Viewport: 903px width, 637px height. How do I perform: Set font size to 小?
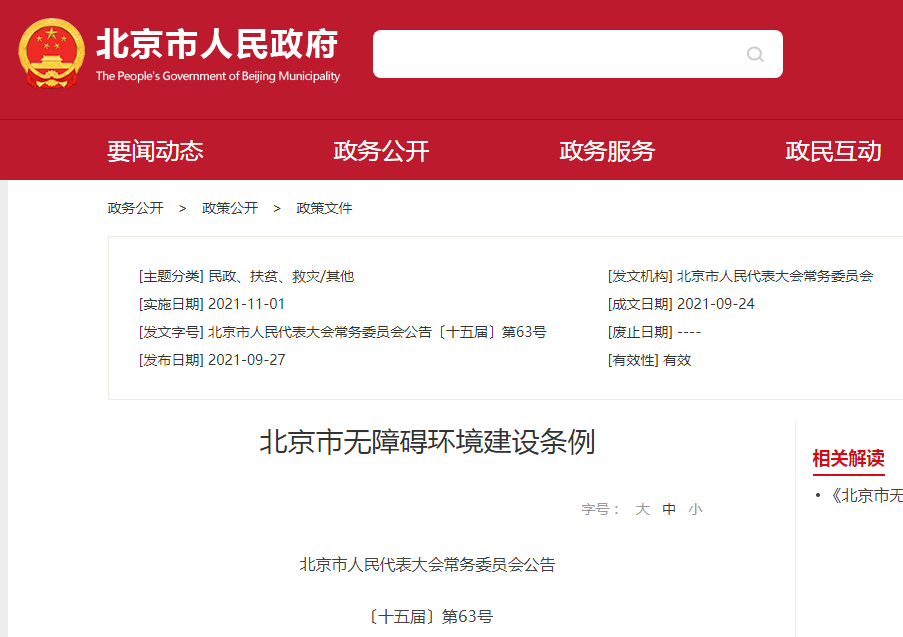pos(696,509)
